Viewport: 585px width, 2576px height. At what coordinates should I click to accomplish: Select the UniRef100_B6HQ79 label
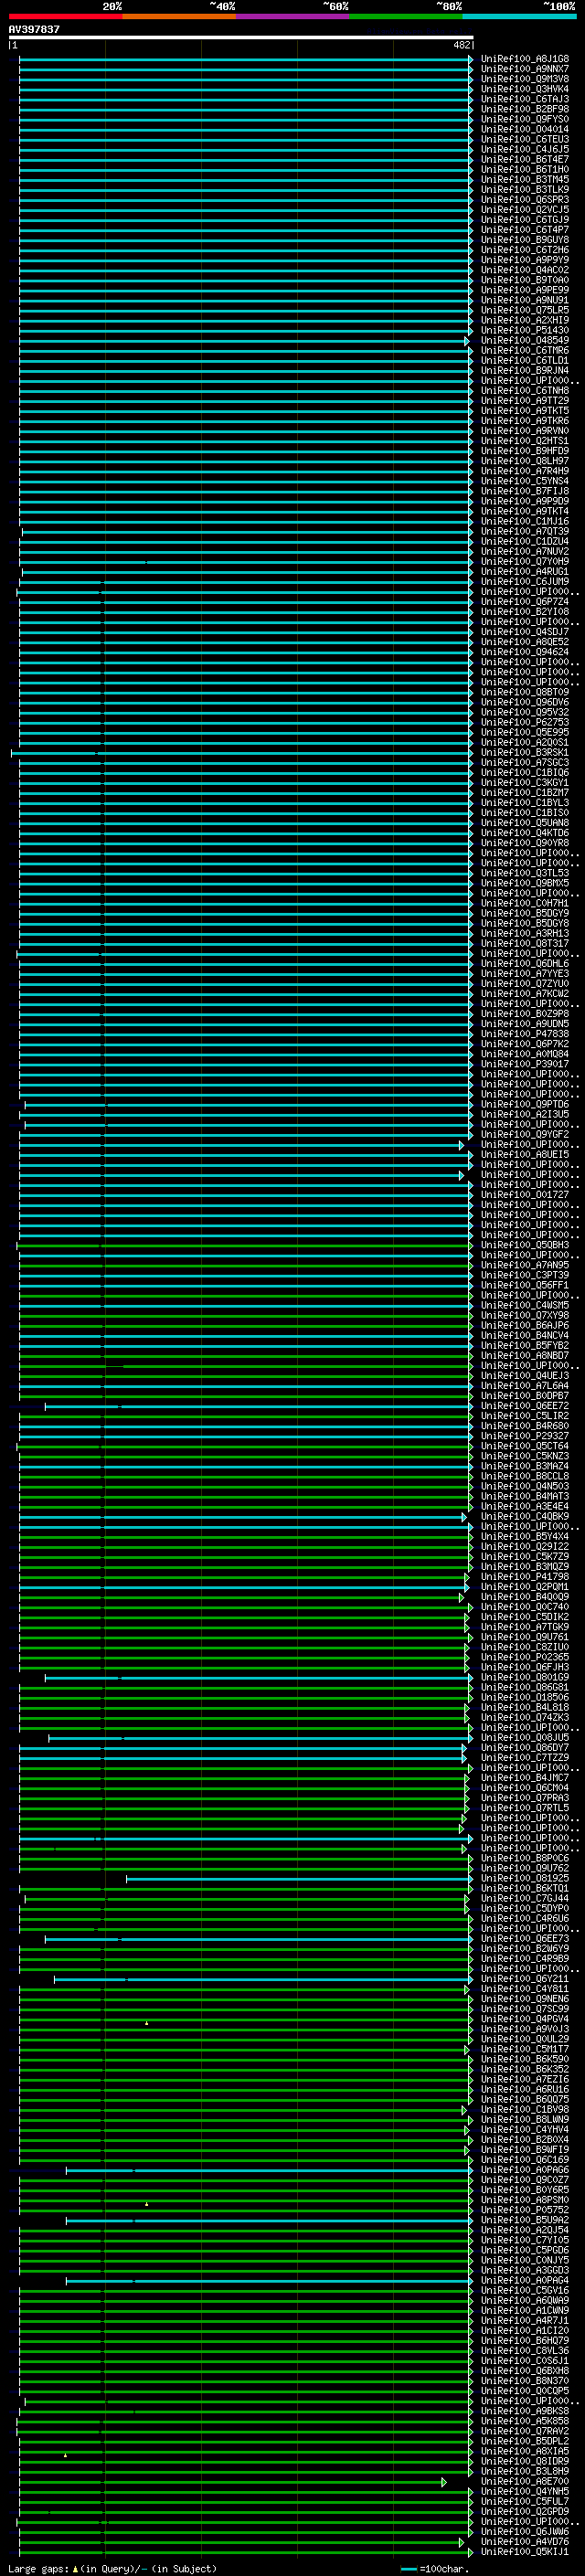tap(525, 2341)
